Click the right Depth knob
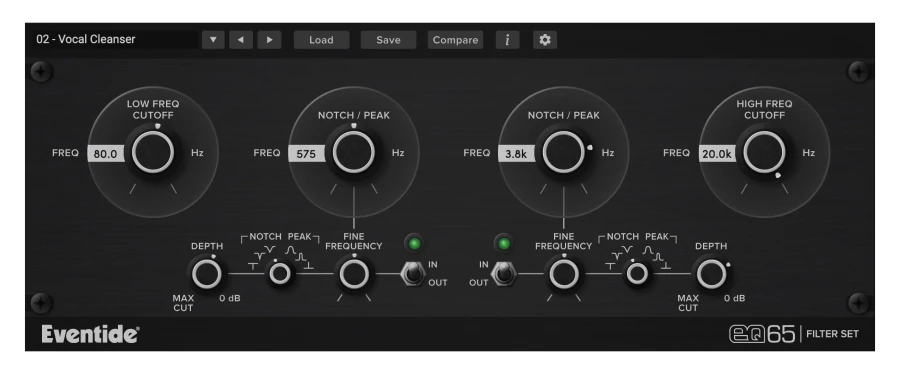 click(x=711, y=274)
